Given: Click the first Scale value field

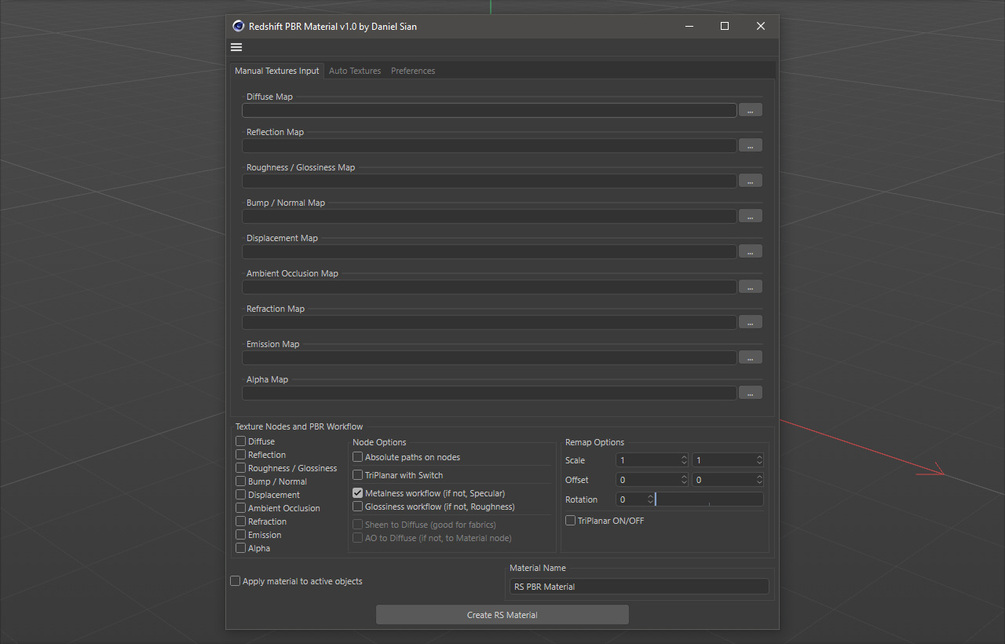Looking at the screenshot, I should point(647,460).
